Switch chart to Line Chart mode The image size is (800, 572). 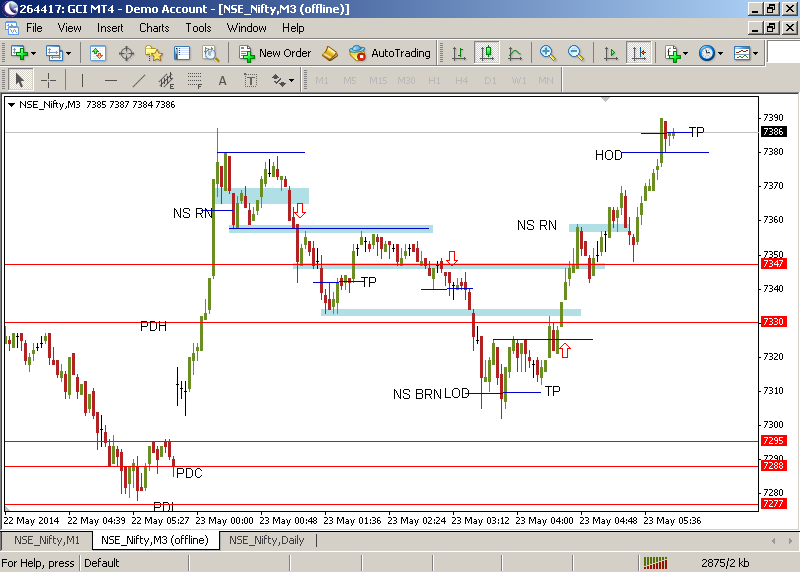[x=515, y=53]
